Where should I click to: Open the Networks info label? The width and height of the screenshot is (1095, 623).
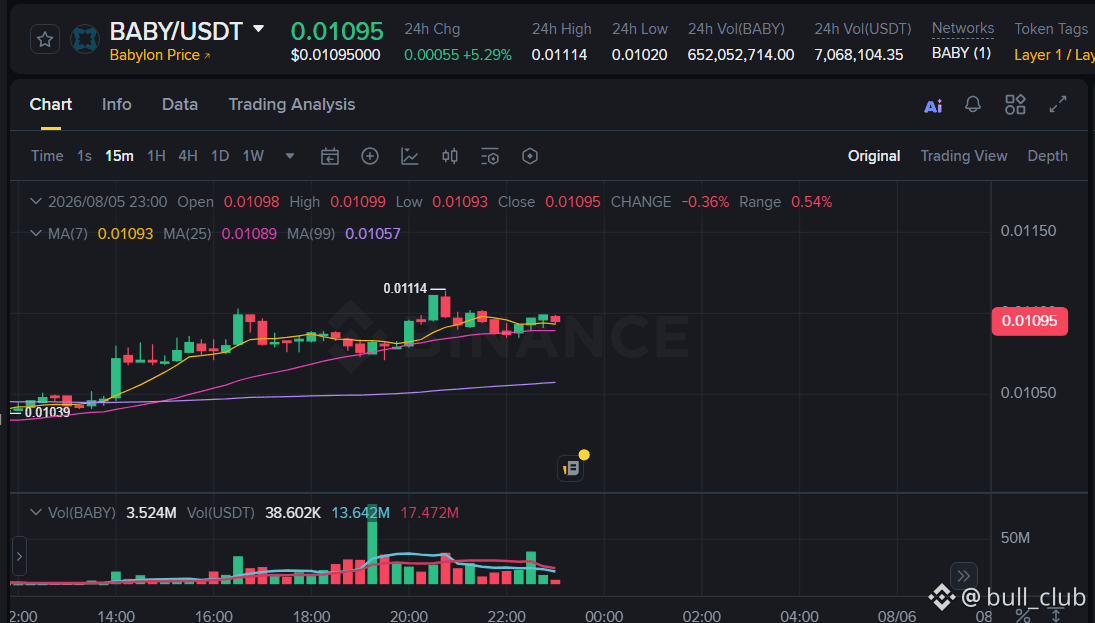[962, 29]
